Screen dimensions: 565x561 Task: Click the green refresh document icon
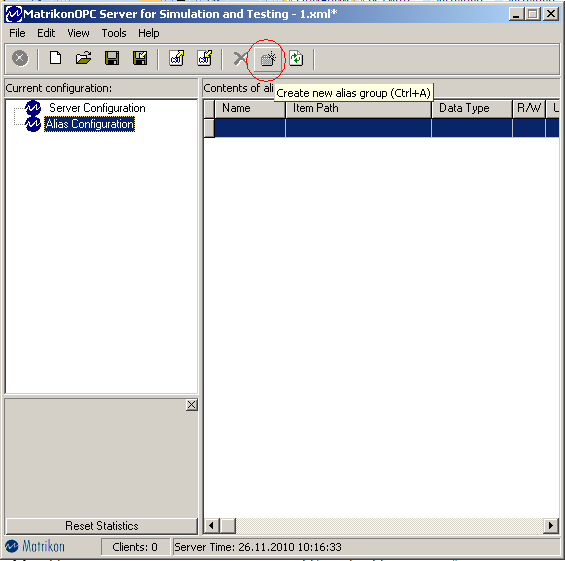click(x=296, y=58)
